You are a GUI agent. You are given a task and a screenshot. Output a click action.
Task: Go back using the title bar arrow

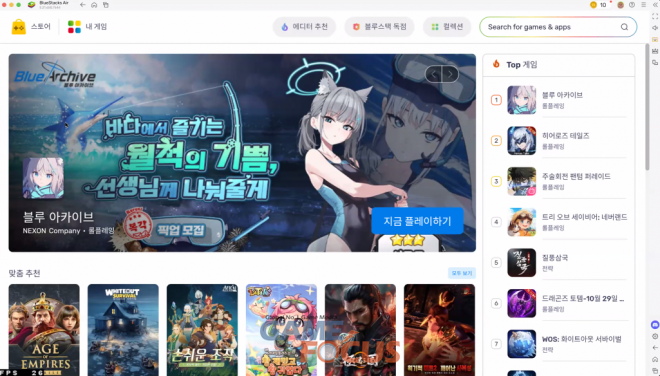click(x=82, y=5)
